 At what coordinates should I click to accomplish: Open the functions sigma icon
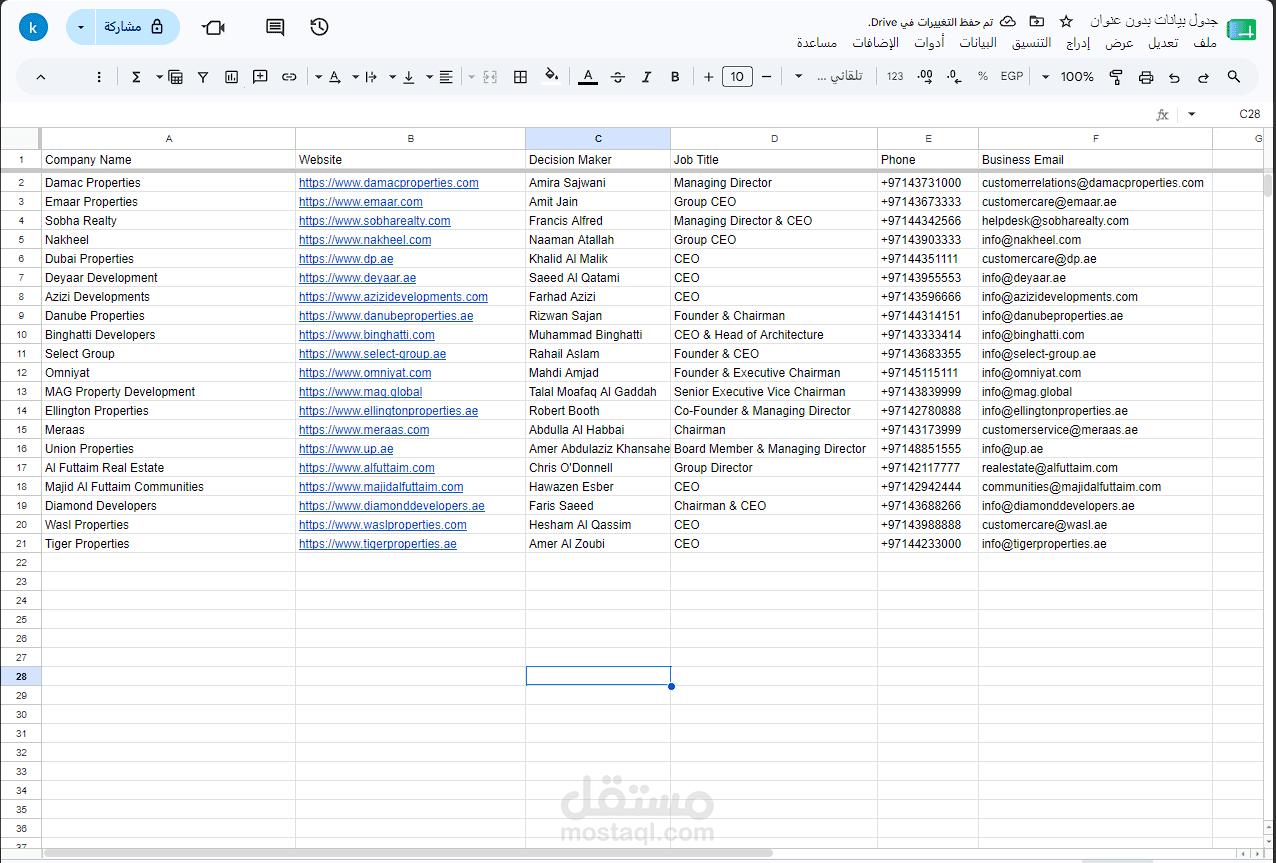click(137, 77)
